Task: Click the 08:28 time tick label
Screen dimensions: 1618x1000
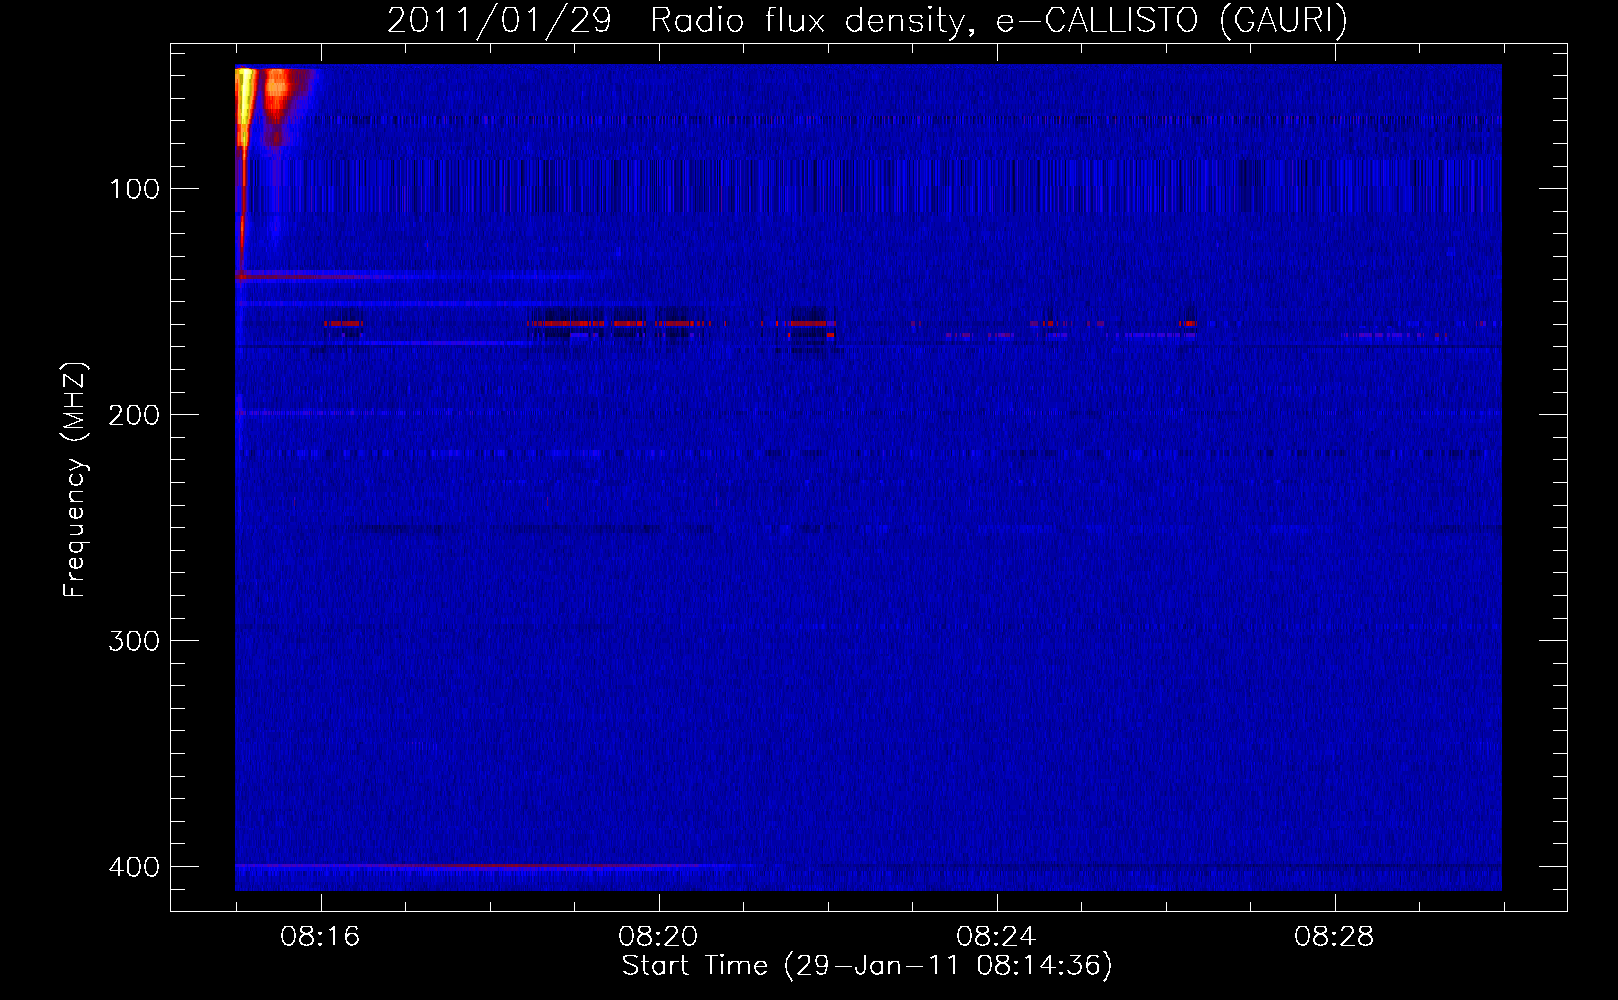Action: click(x=1334, y=937)
